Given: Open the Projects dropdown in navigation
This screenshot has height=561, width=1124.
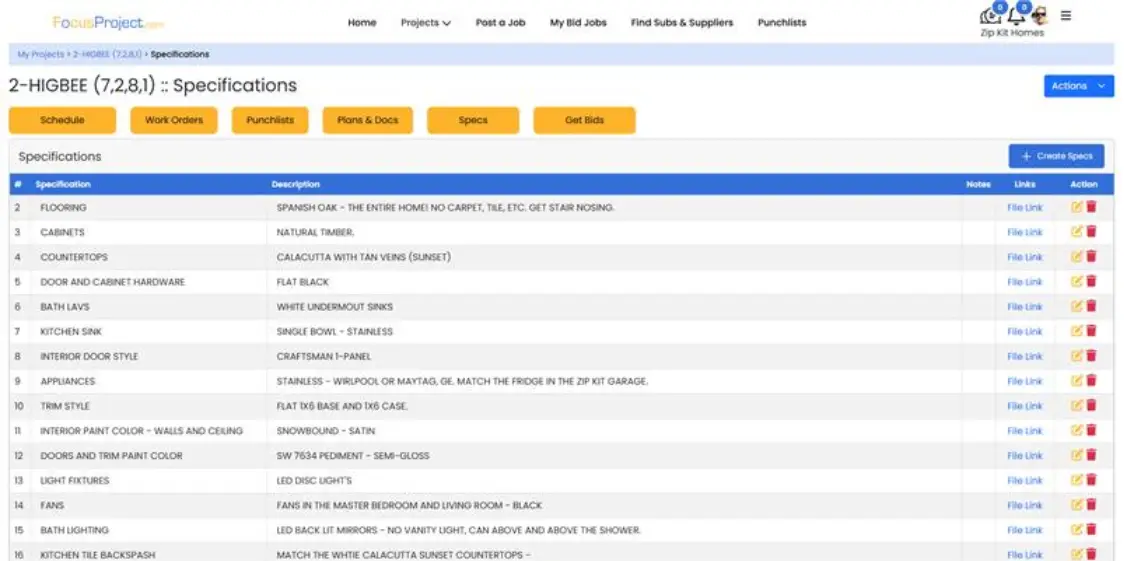Looking at the screenshot, I should pyautogui.click(x=425, y=22).
